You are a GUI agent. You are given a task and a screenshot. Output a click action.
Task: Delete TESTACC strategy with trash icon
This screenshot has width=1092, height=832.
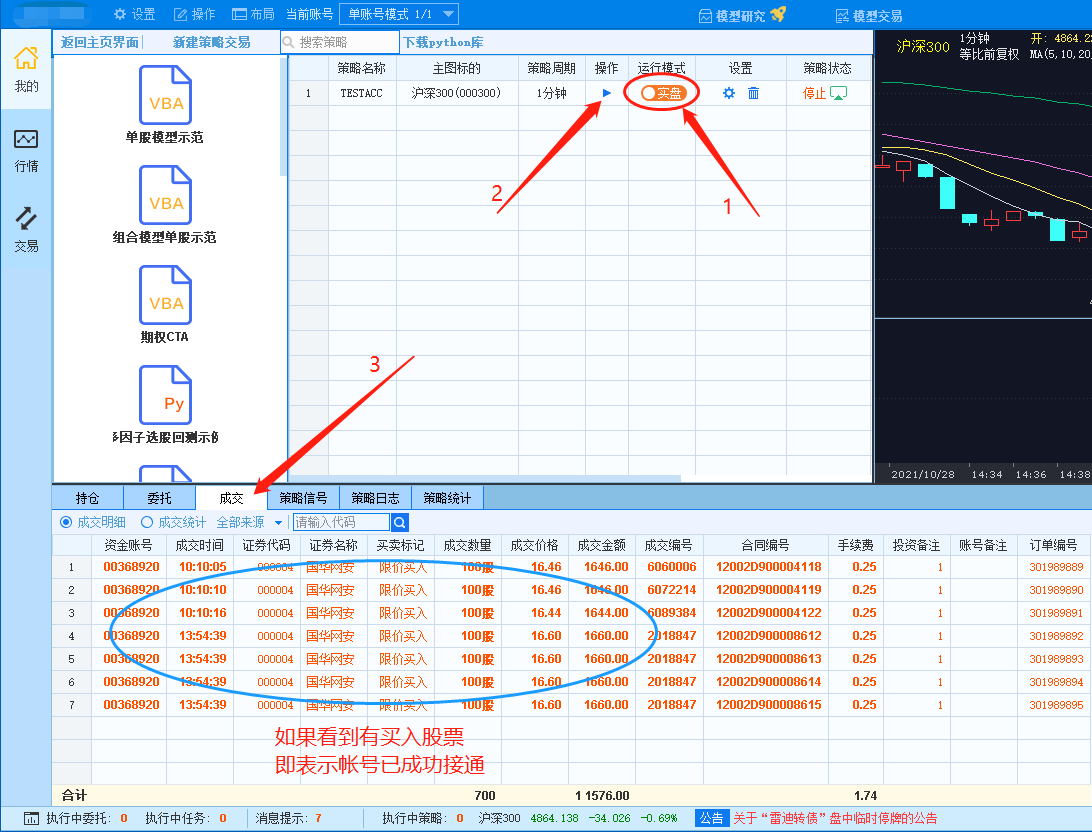(753, 93)
